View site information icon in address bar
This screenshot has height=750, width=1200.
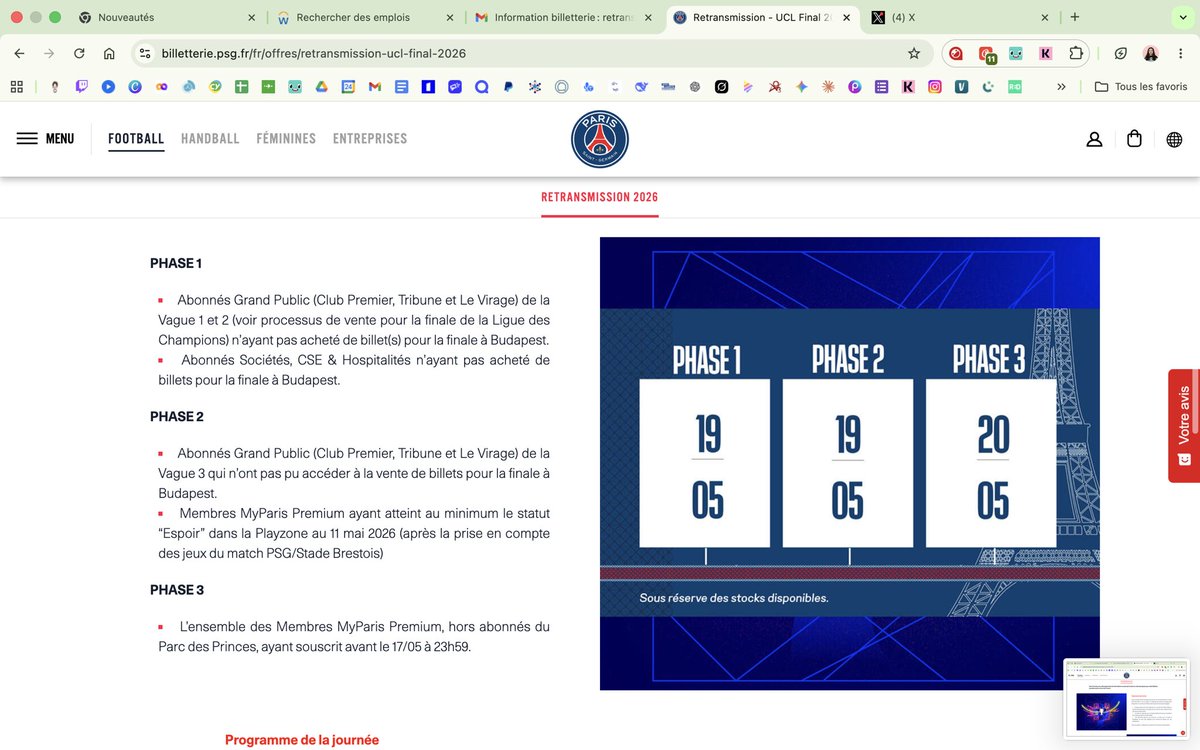click(145, 53)
